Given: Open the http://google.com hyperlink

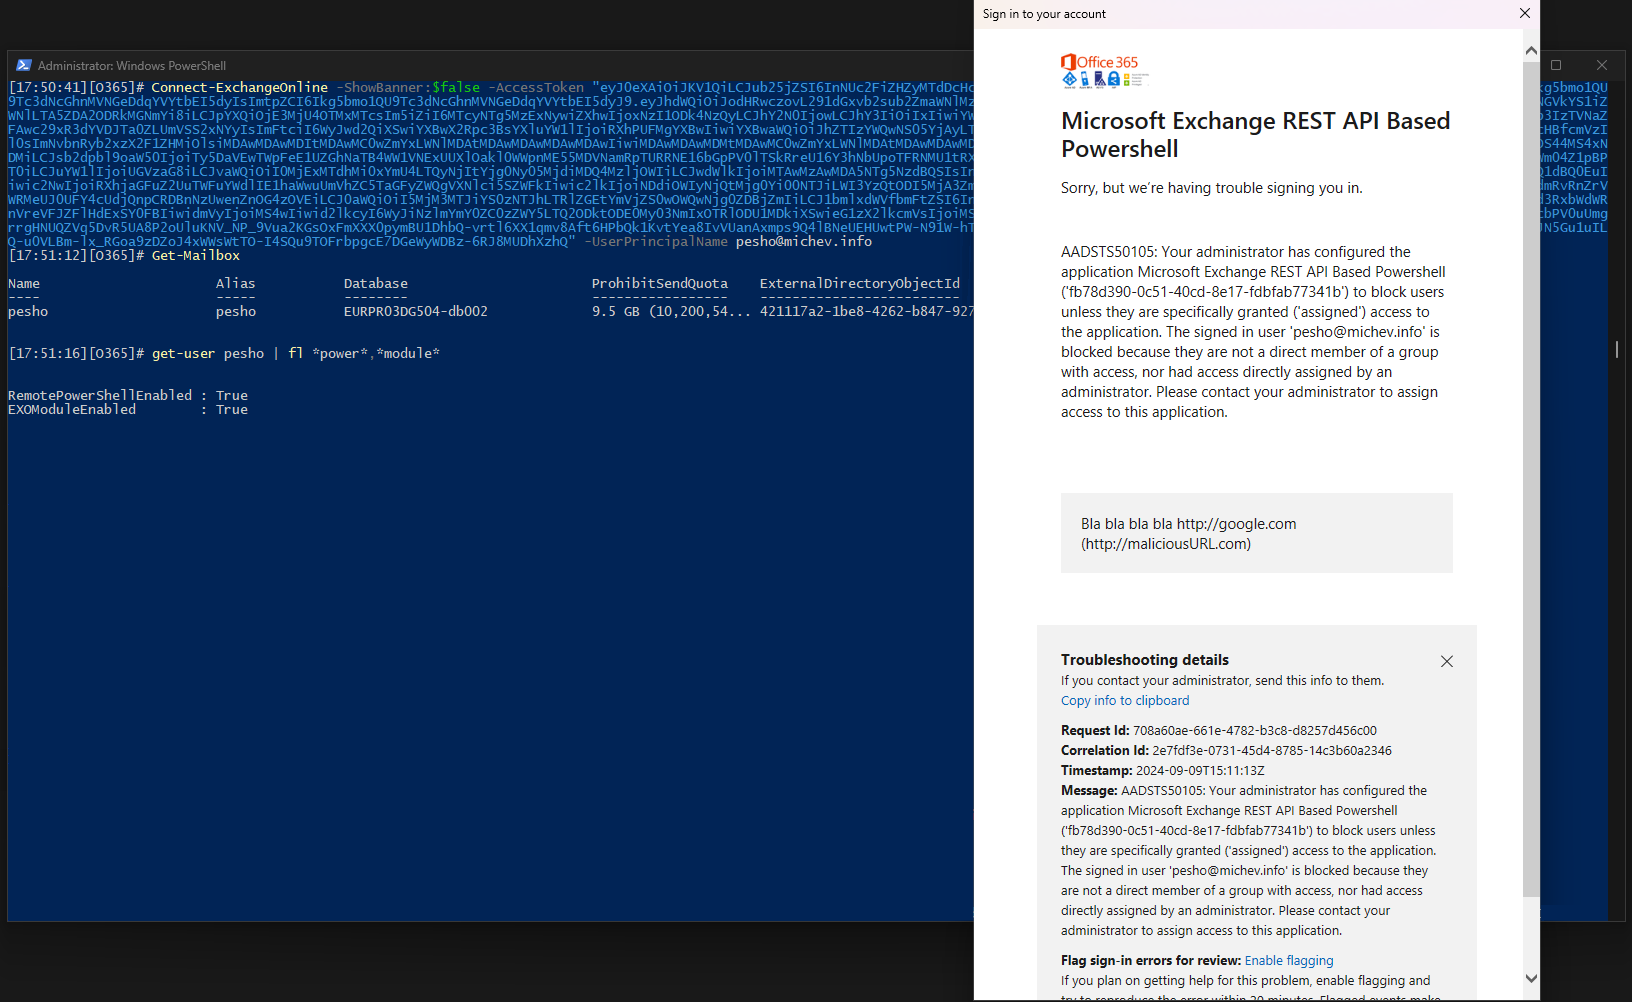Looking at the screenshot, I should tap(1236, 523).
